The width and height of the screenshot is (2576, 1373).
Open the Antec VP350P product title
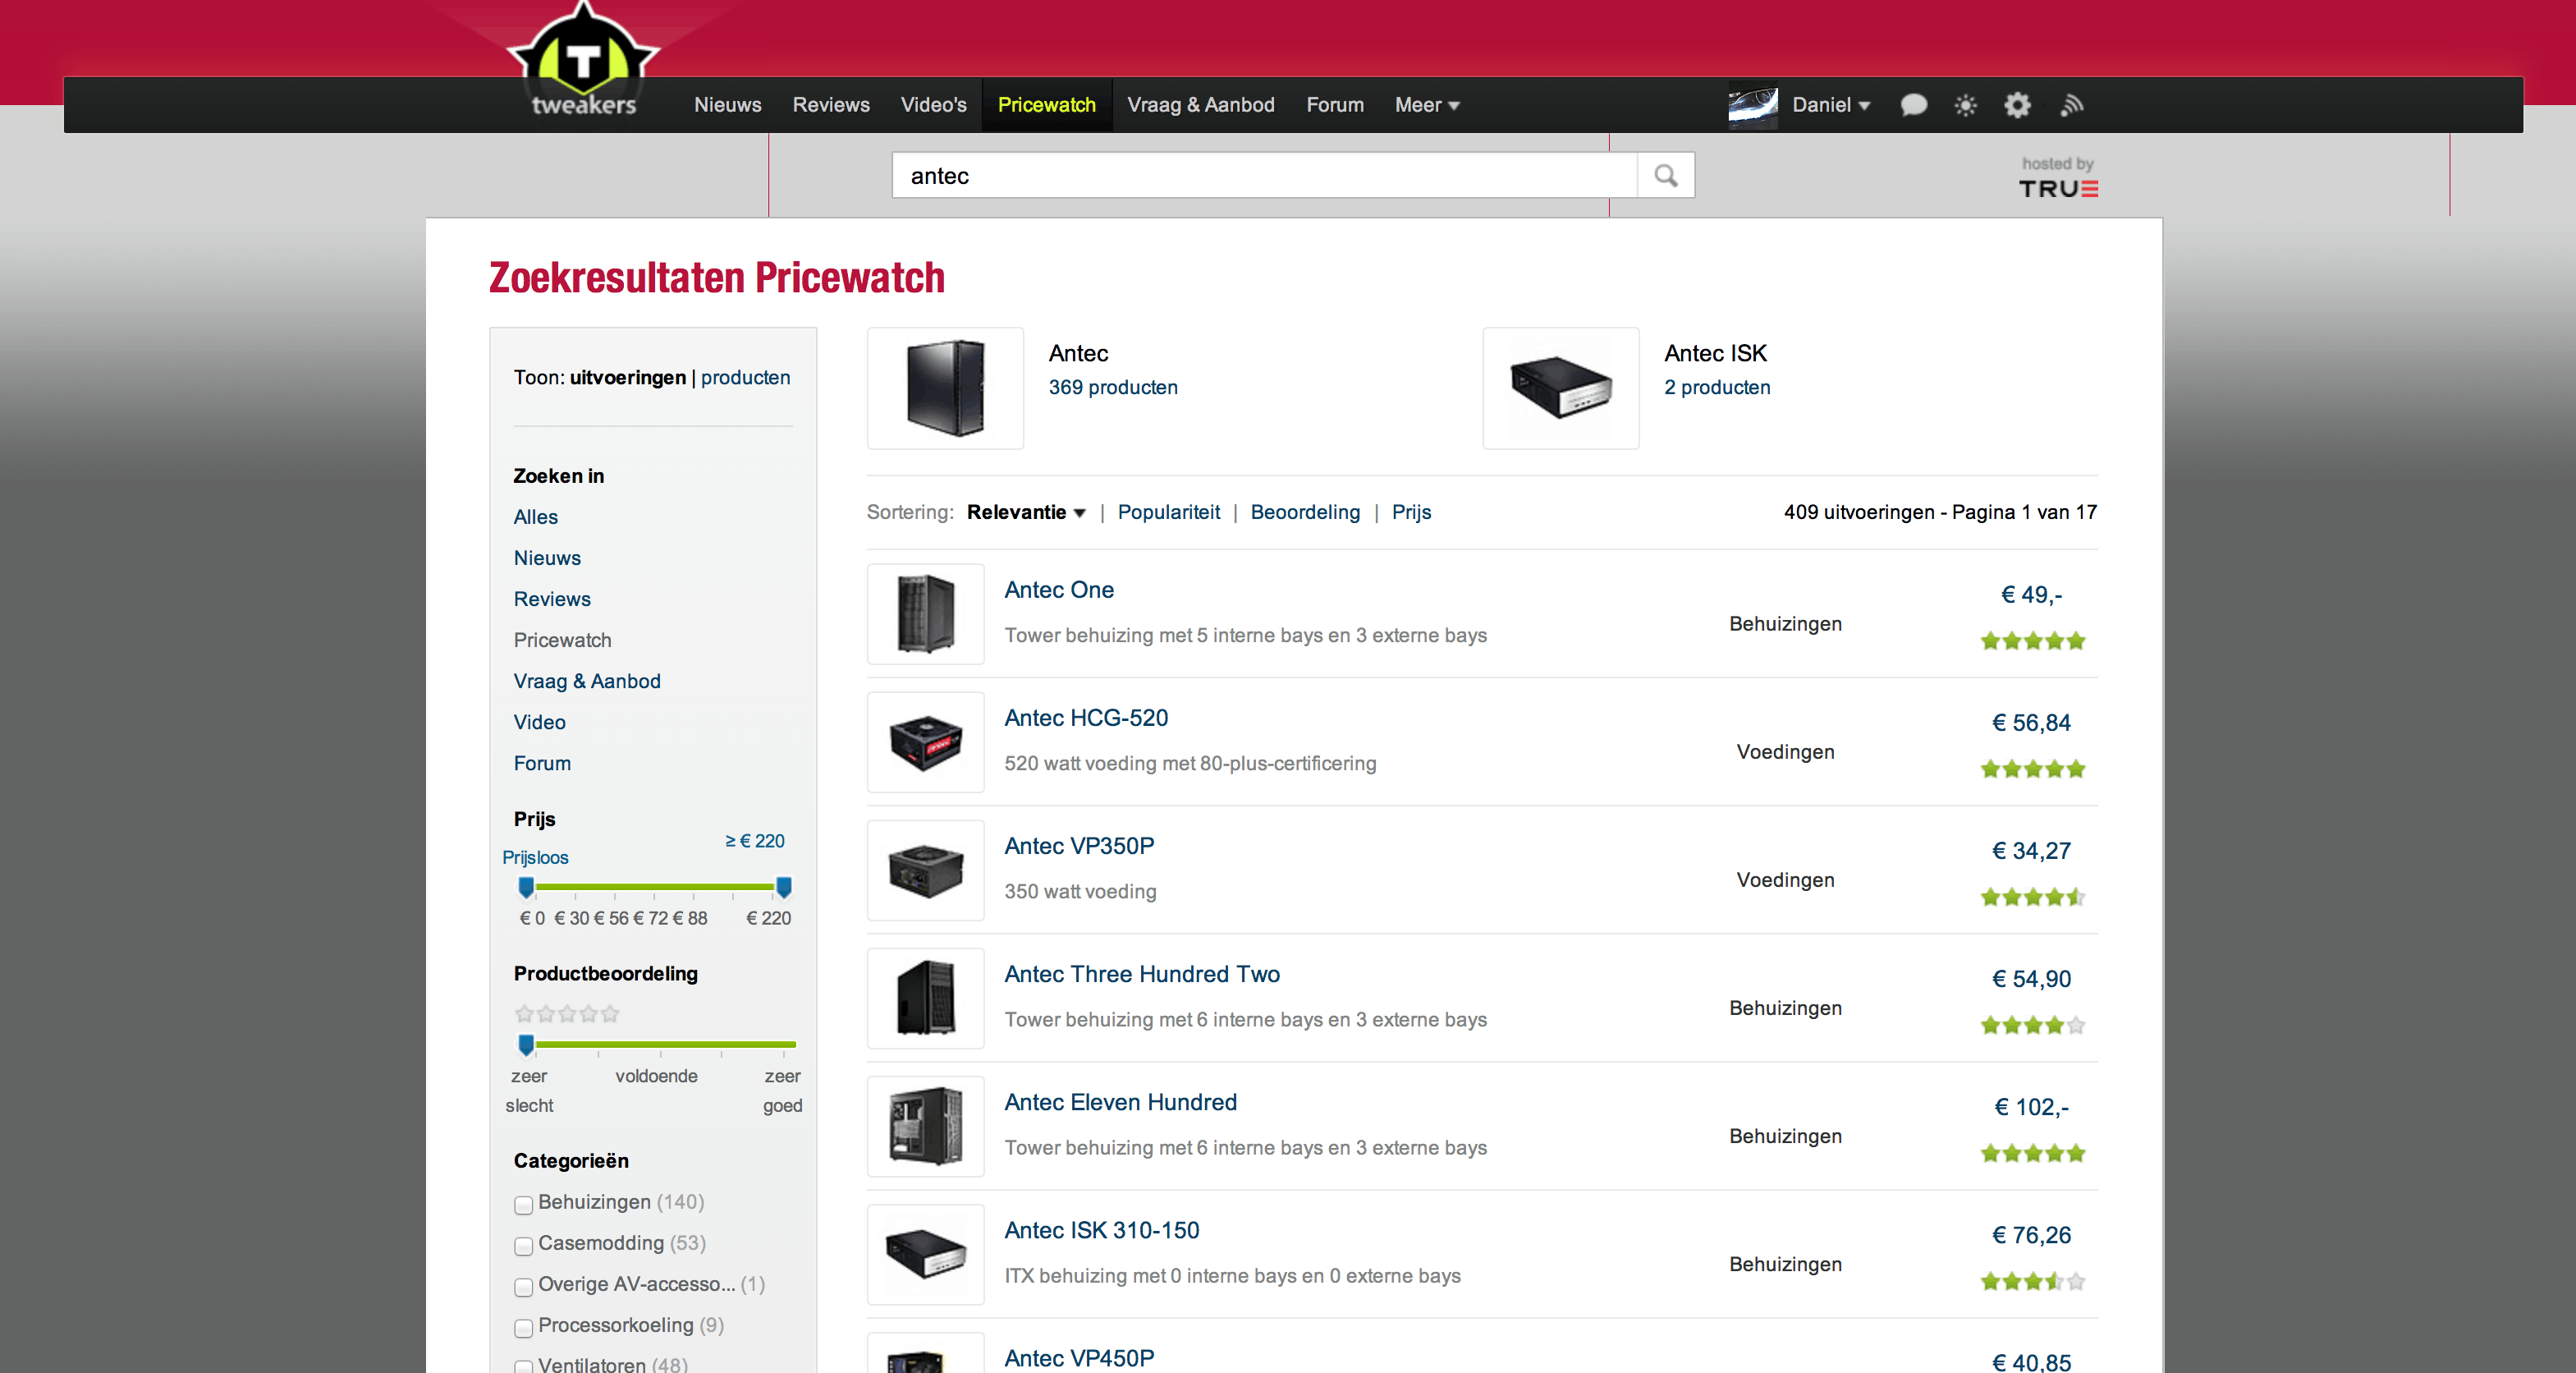pyautogui.click(x=1079, y=846)
